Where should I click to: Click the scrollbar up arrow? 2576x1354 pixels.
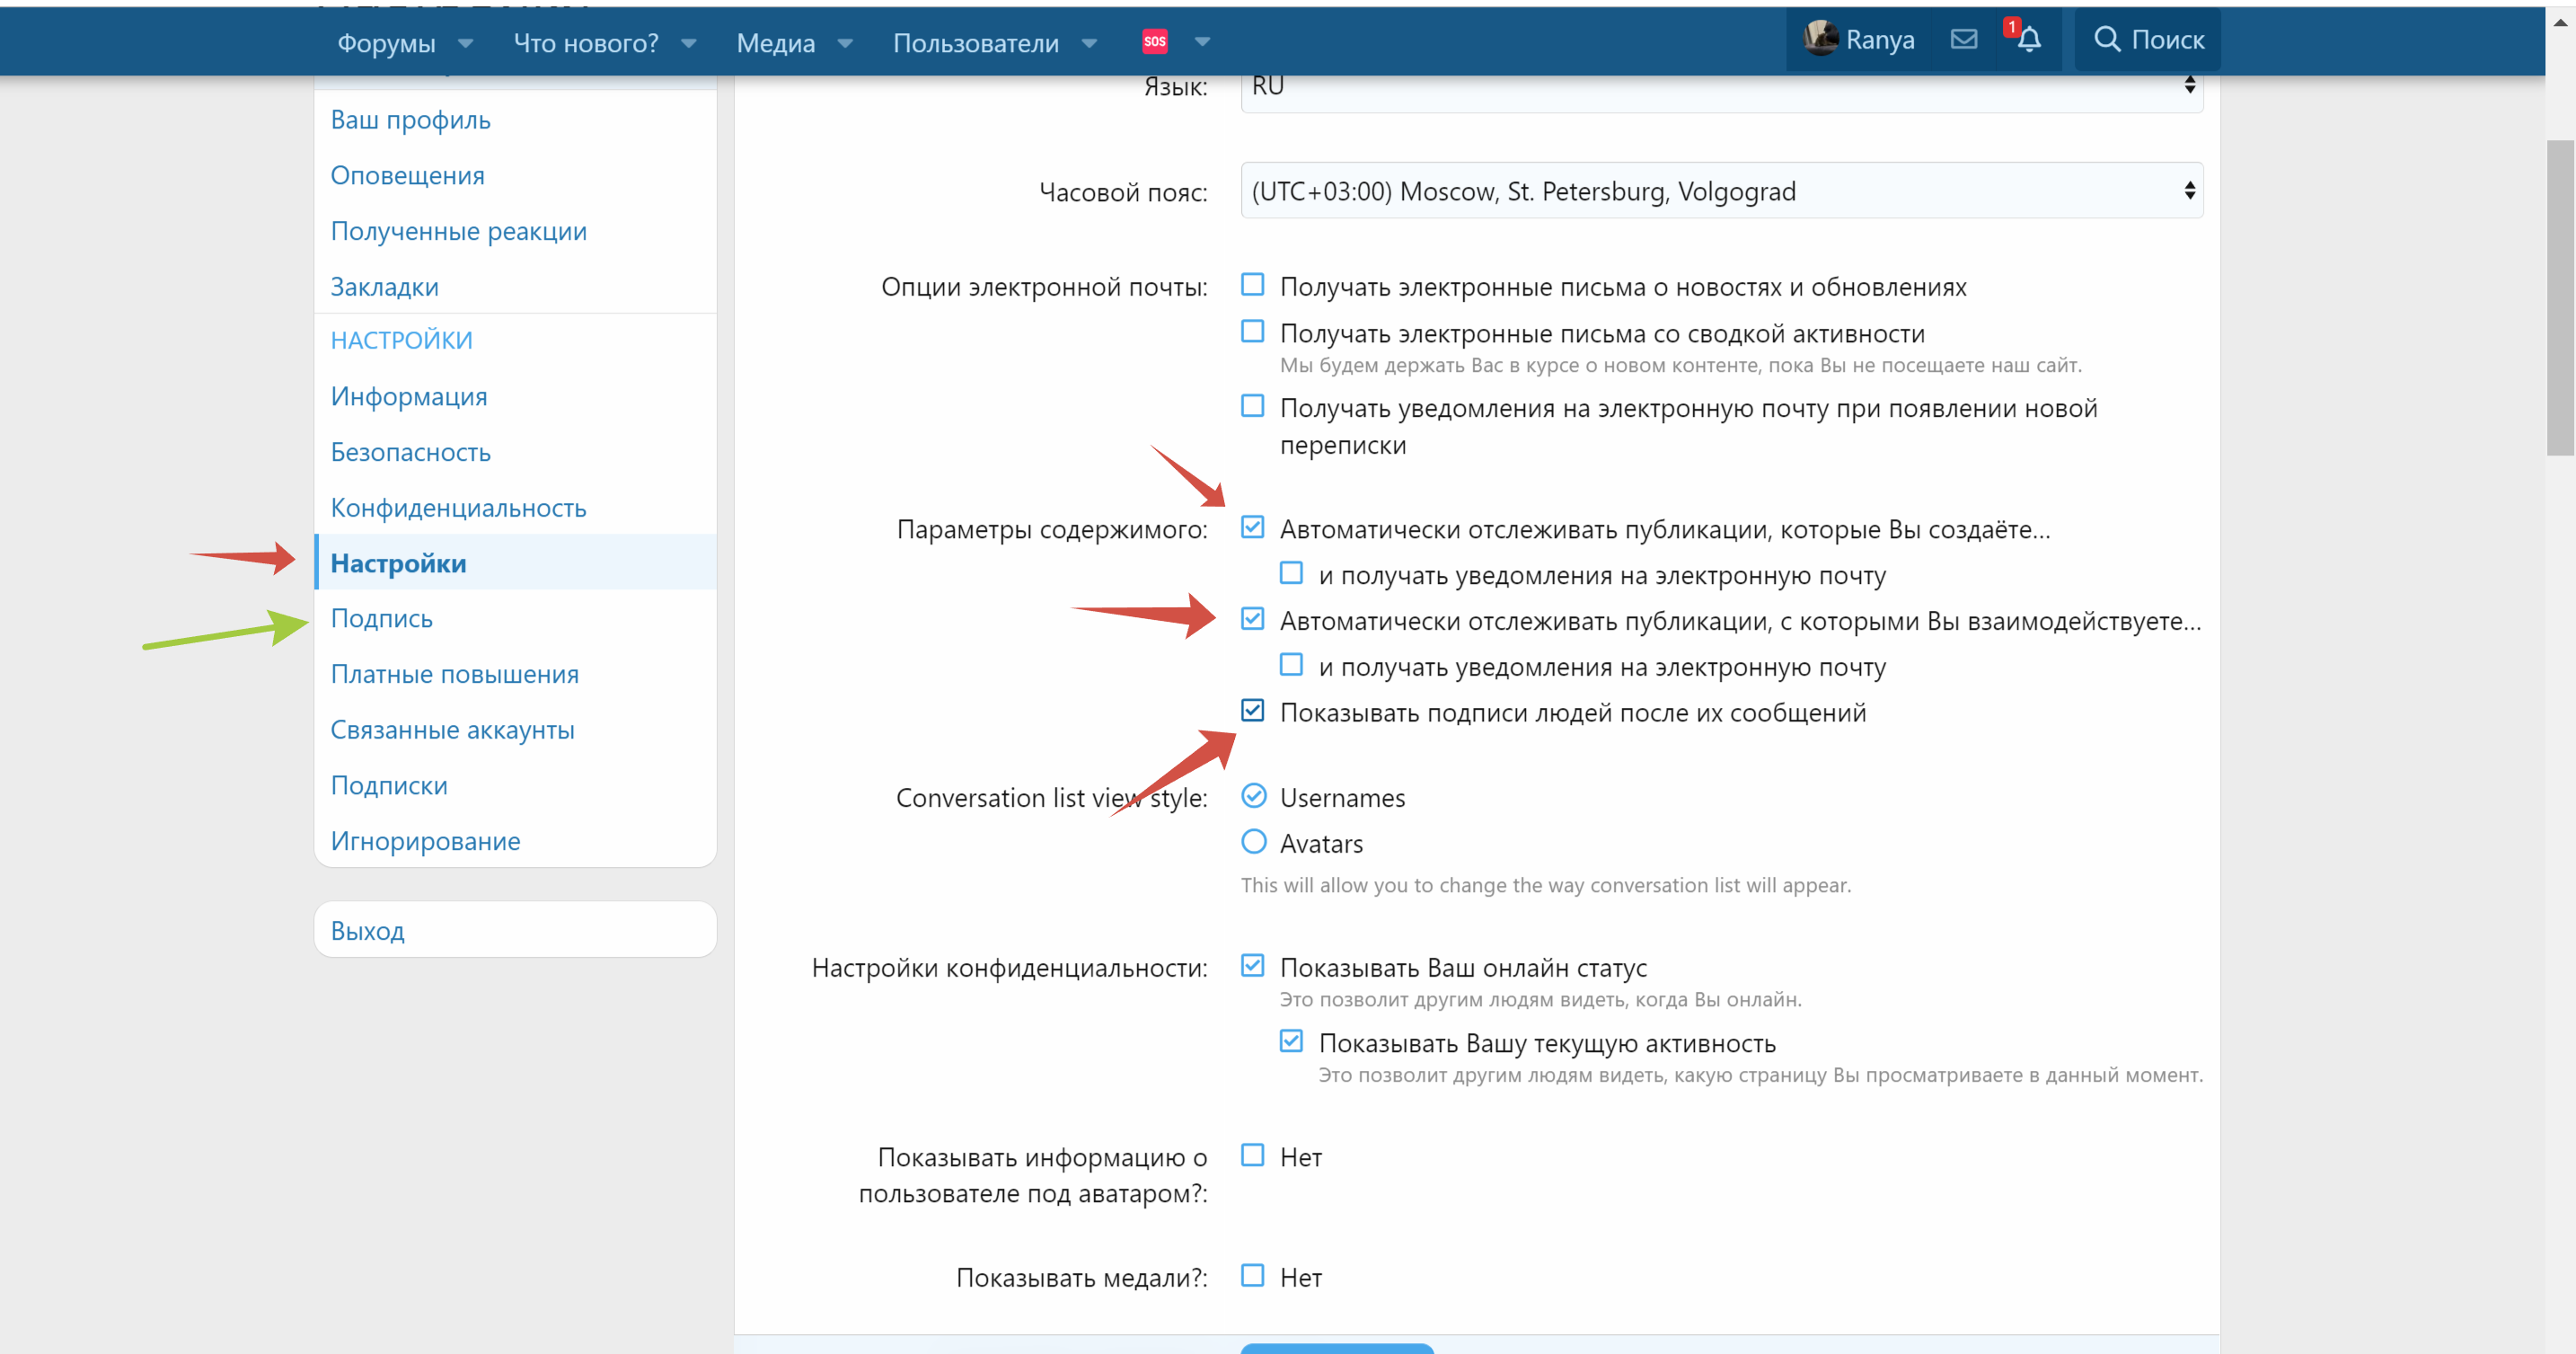2560,22
